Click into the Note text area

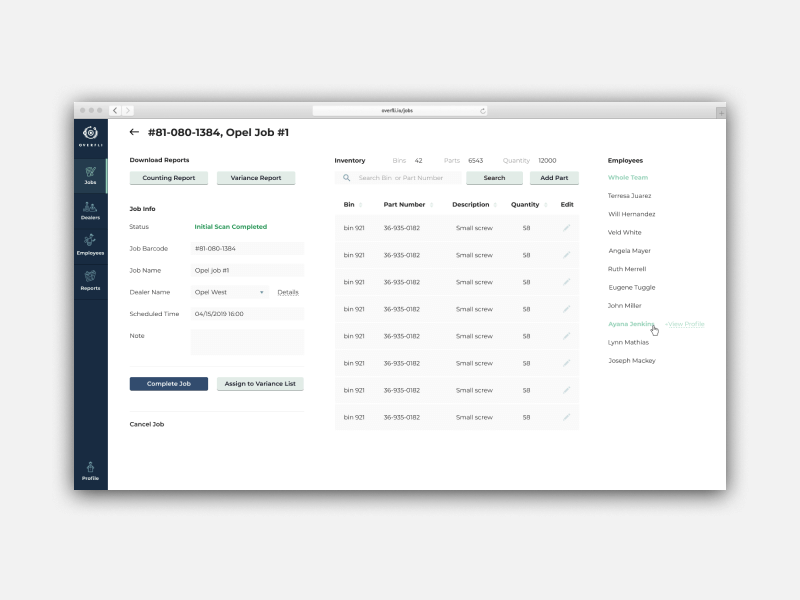[x=247, y=342]
